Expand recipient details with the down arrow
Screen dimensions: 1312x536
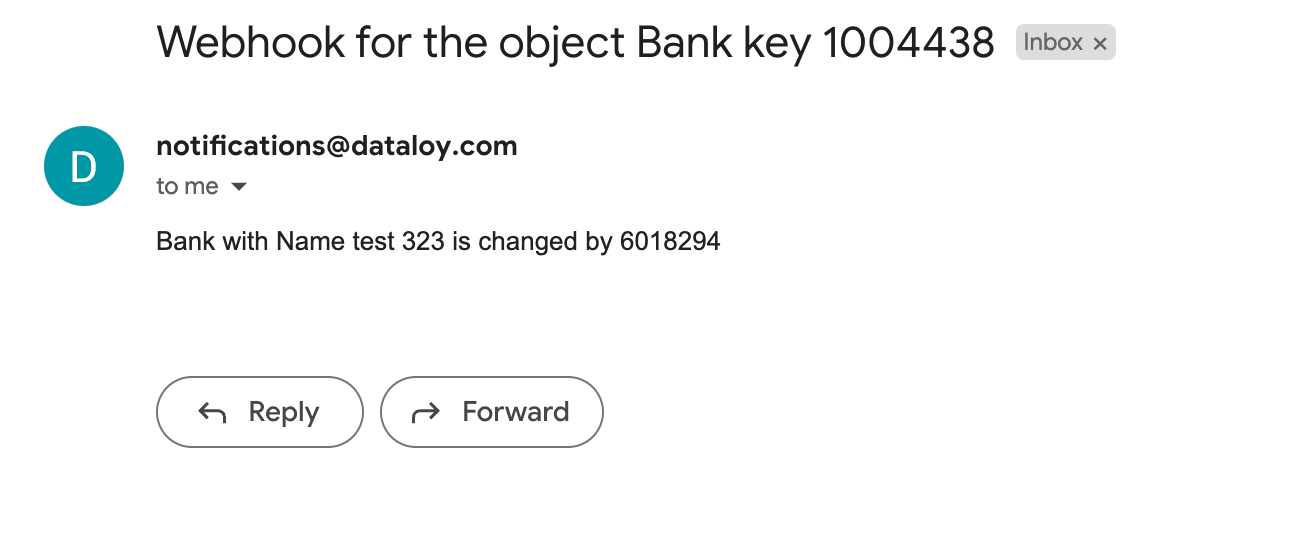coord(239,187)
